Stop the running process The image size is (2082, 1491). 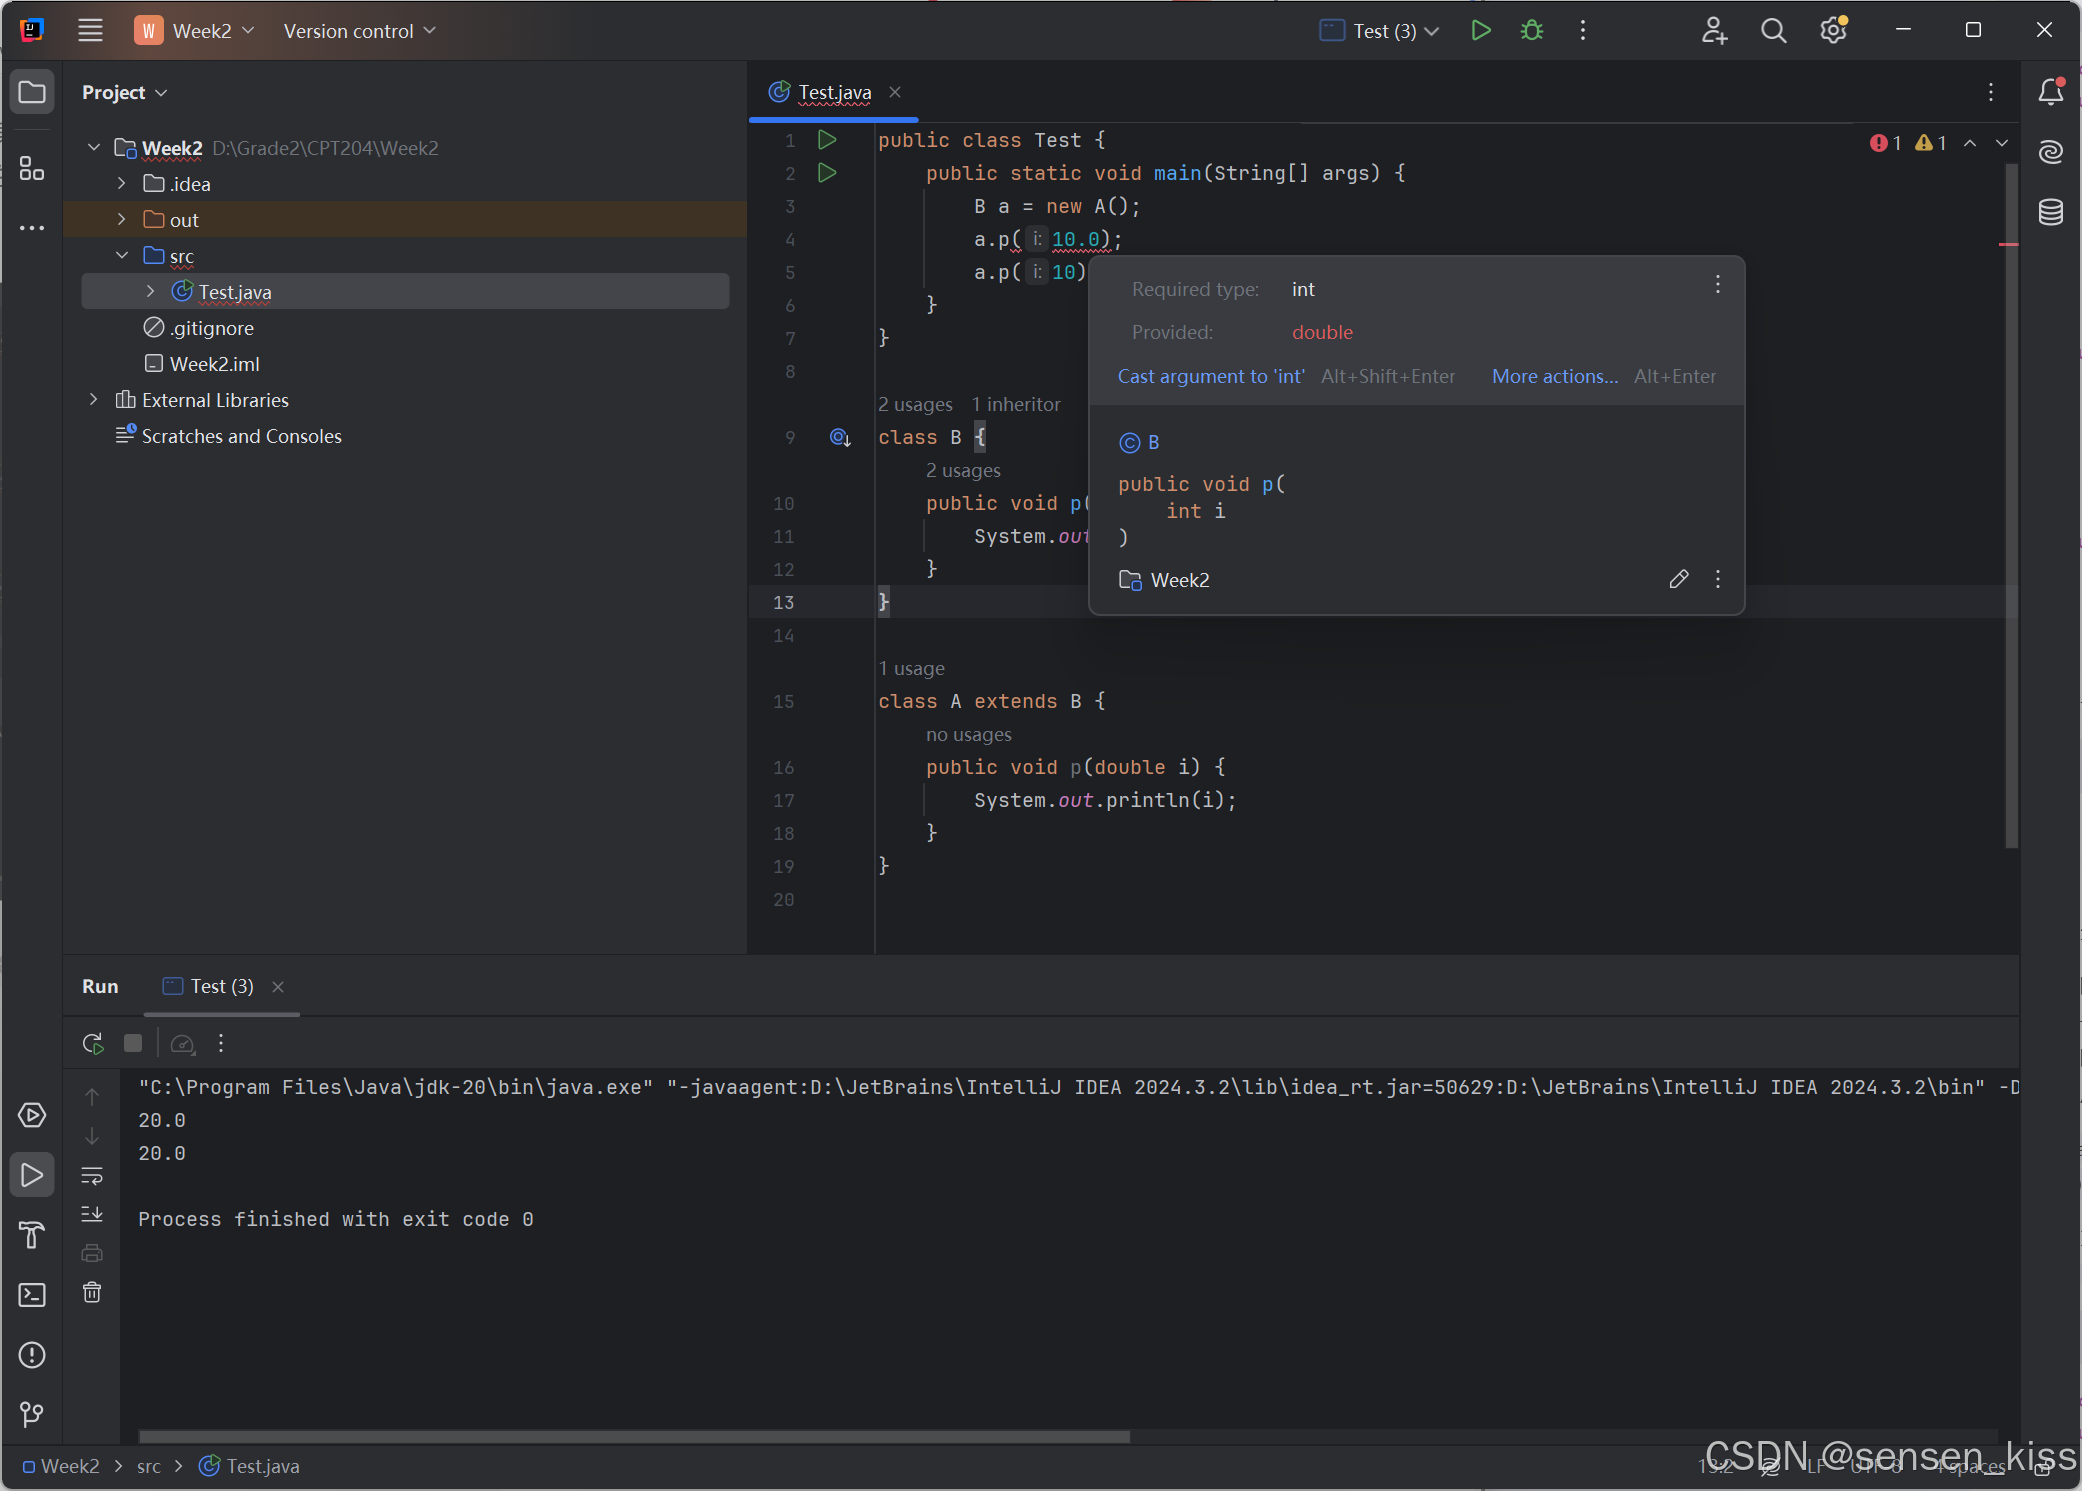point(132,1043)
